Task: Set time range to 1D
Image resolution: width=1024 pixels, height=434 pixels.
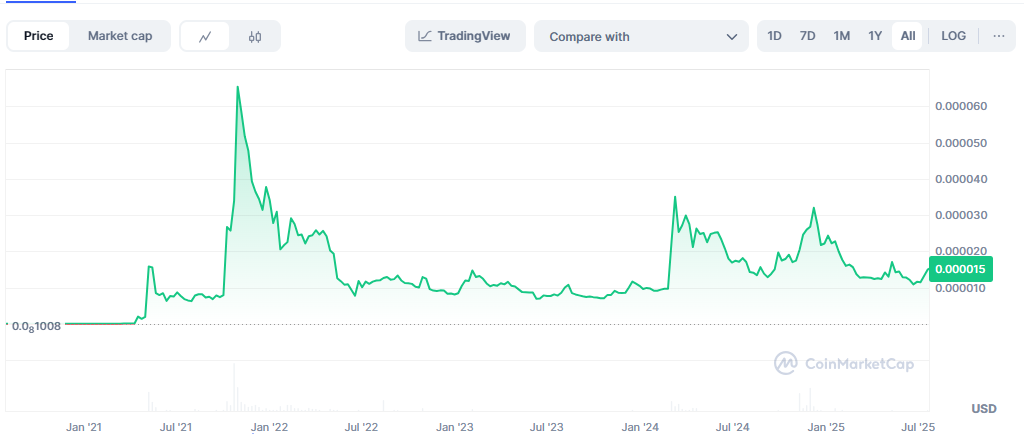Action: coord(774,36)
